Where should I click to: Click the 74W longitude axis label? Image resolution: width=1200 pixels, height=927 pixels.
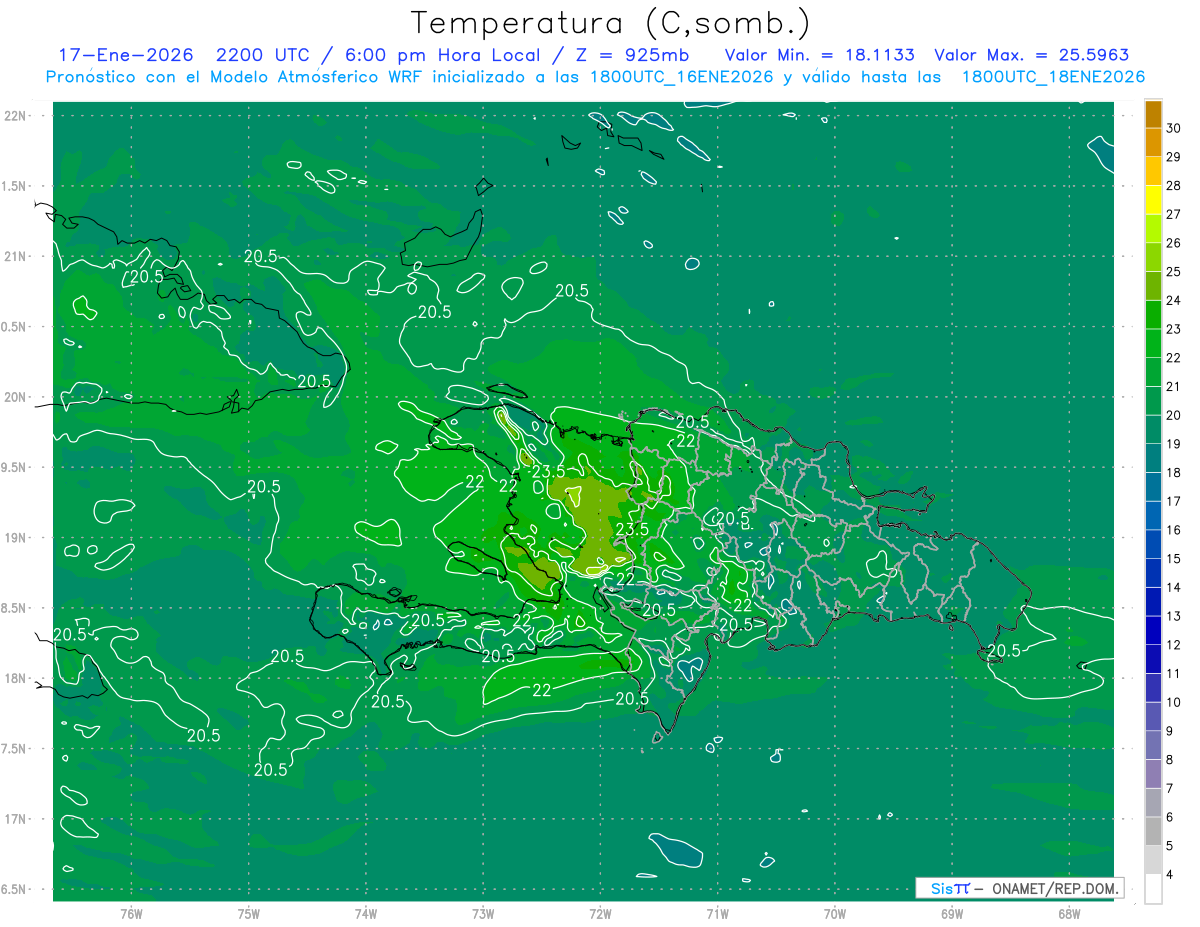coord(365,913)
